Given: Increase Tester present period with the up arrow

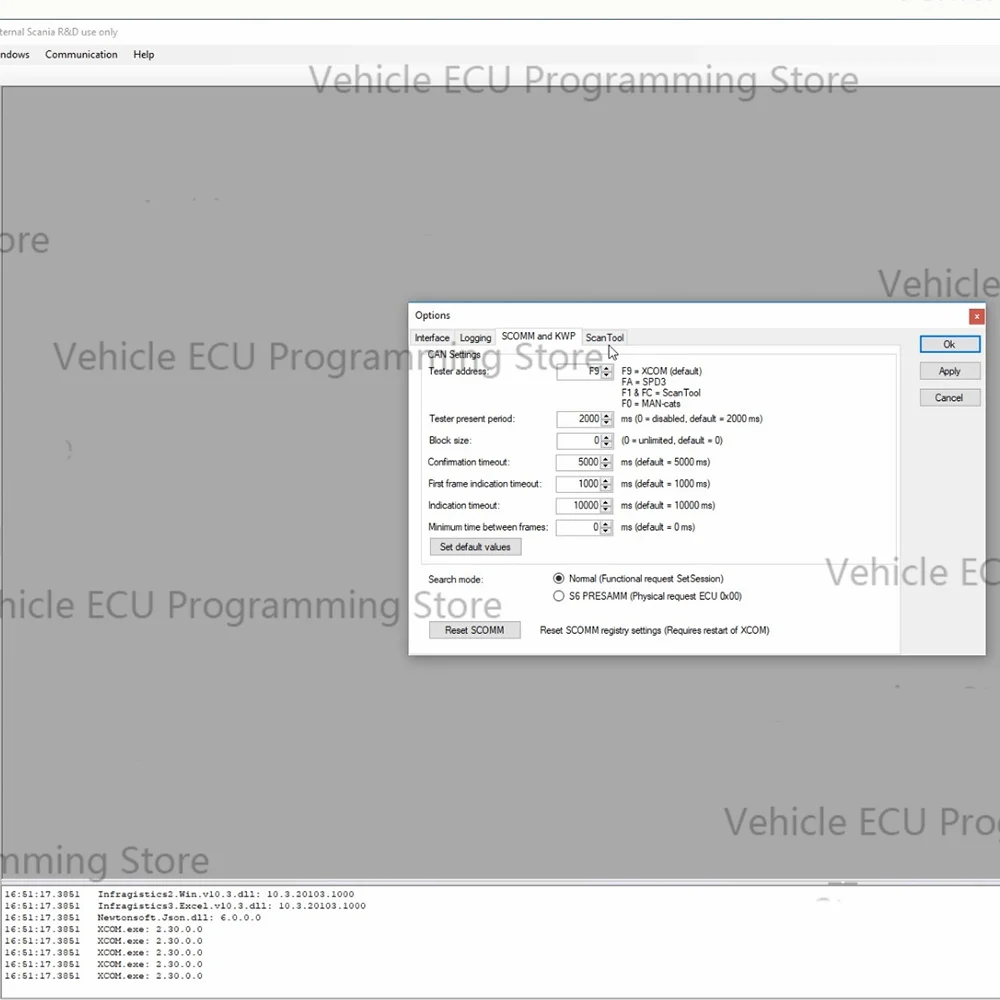Looking at the screenshot, I should 607,416.
